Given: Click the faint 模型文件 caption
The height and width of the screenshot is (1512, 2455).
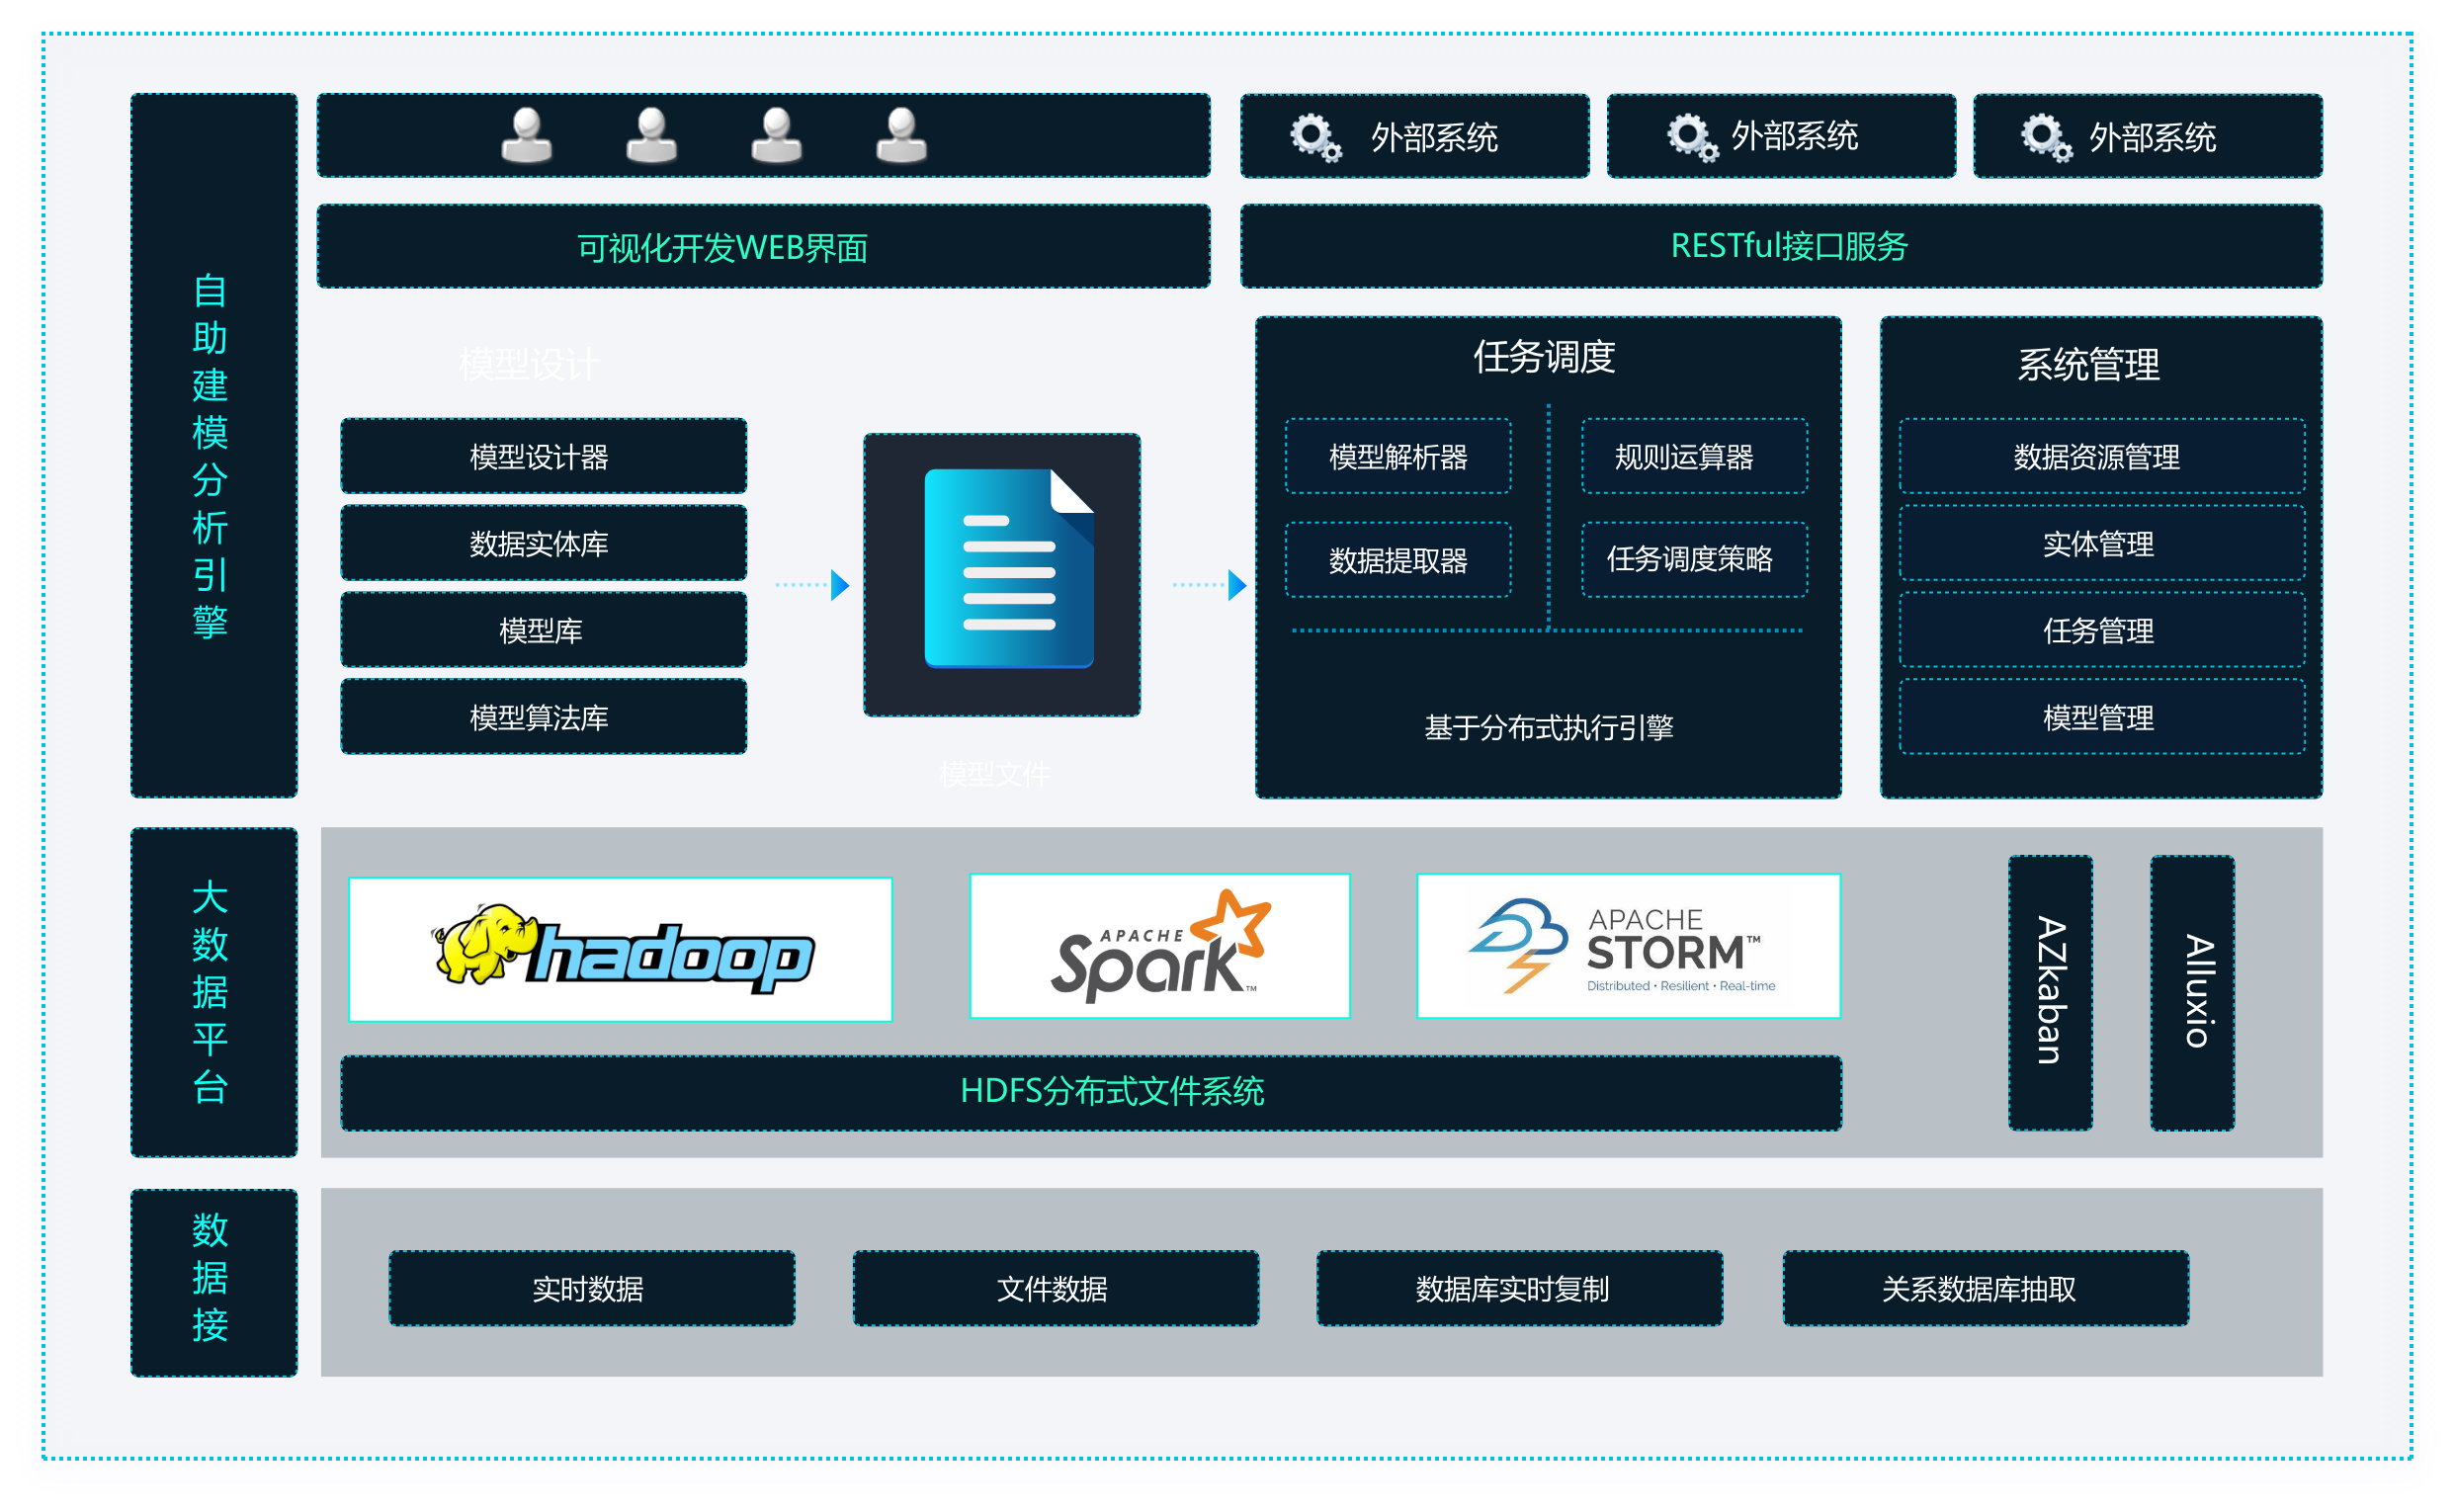Looking at the screenshot, I should coord(995,774).
